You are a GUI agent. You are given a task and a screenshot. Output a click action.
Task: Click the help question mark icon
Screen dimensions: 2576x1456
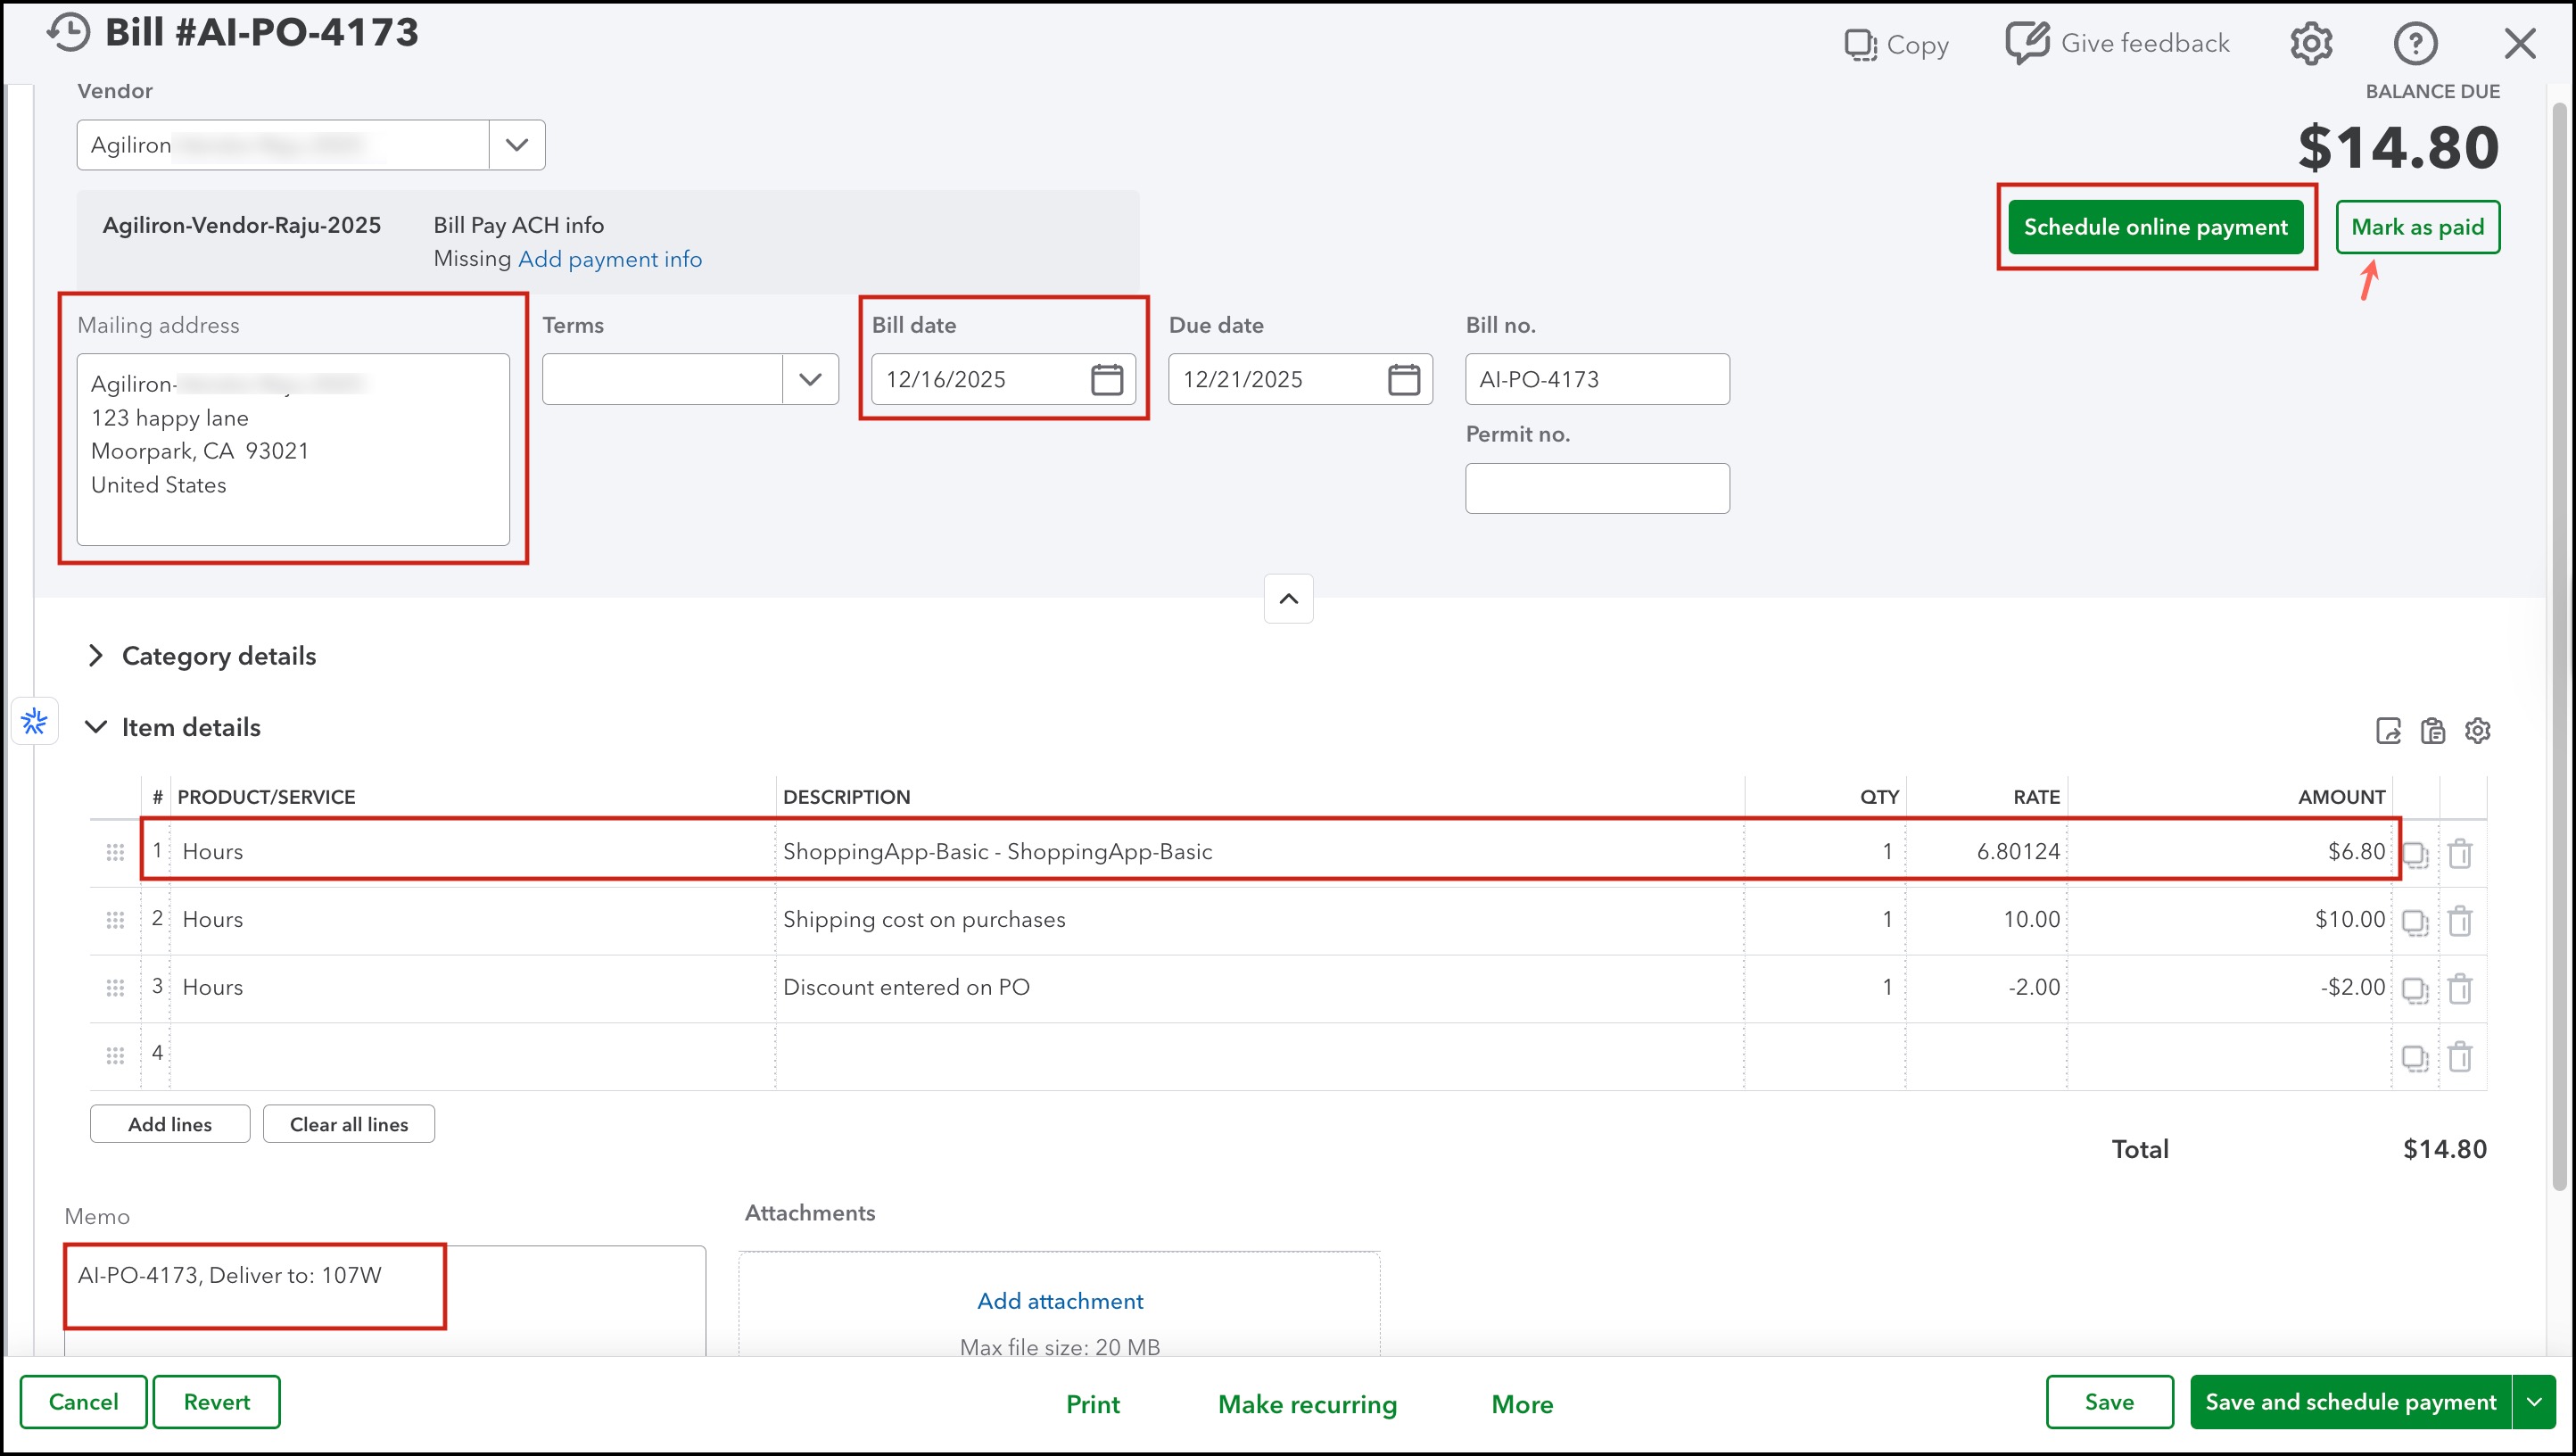pyautogui.click(x=2414, y=44)
